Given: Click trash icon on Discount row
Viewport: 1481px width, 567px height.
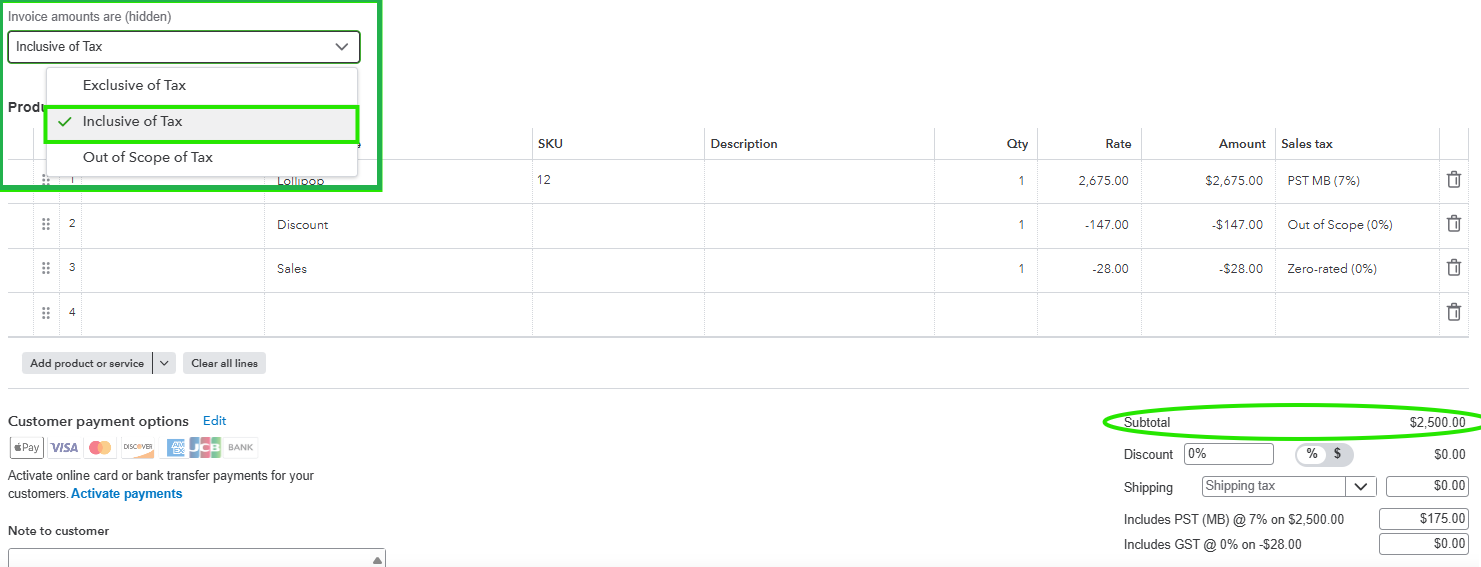Looking at the screenshot, I should (1454, 224).
